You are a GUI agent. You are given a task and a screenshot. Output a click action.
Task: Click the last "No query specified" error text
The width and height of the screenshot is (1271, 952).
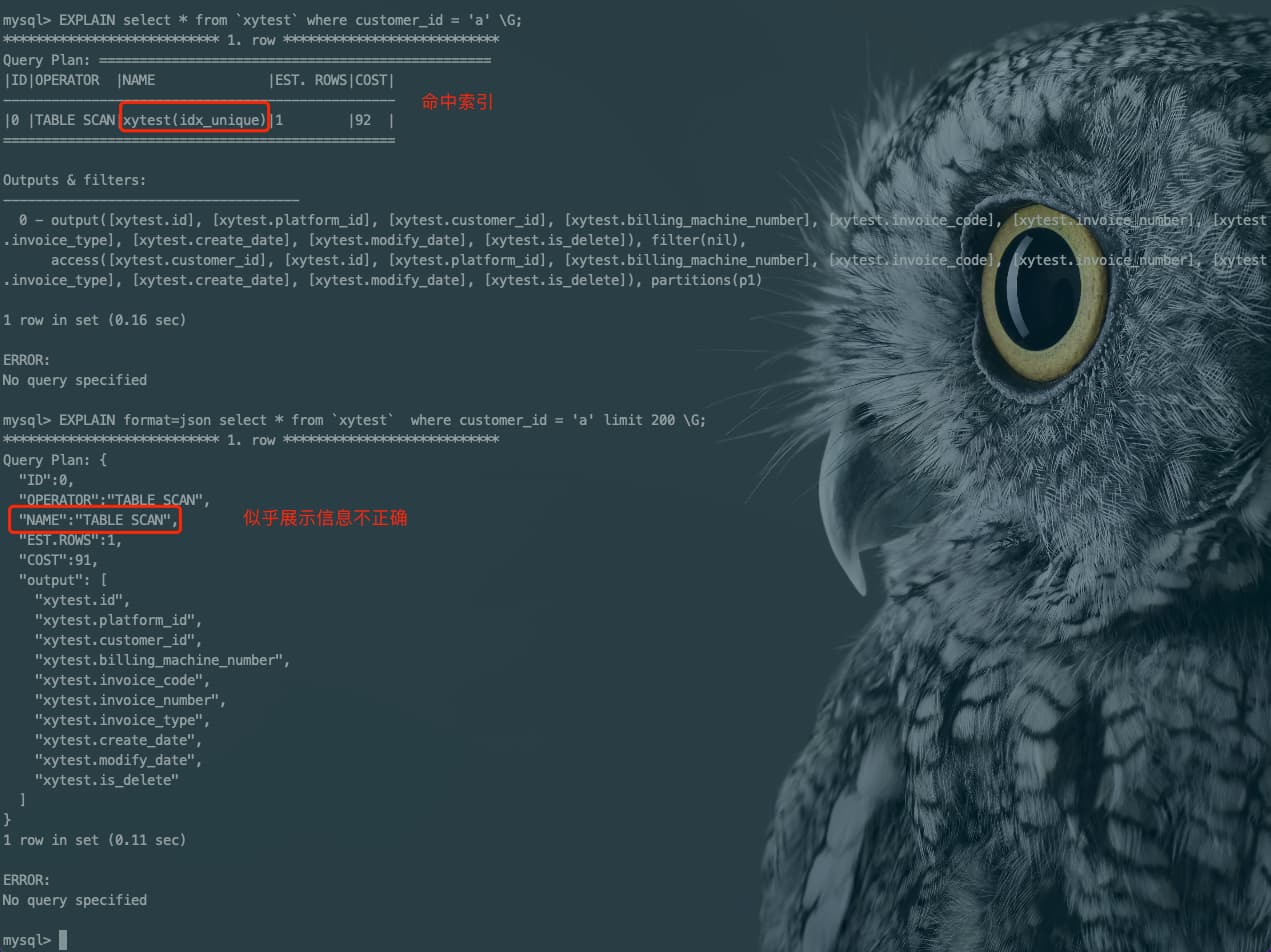[75, 900]
